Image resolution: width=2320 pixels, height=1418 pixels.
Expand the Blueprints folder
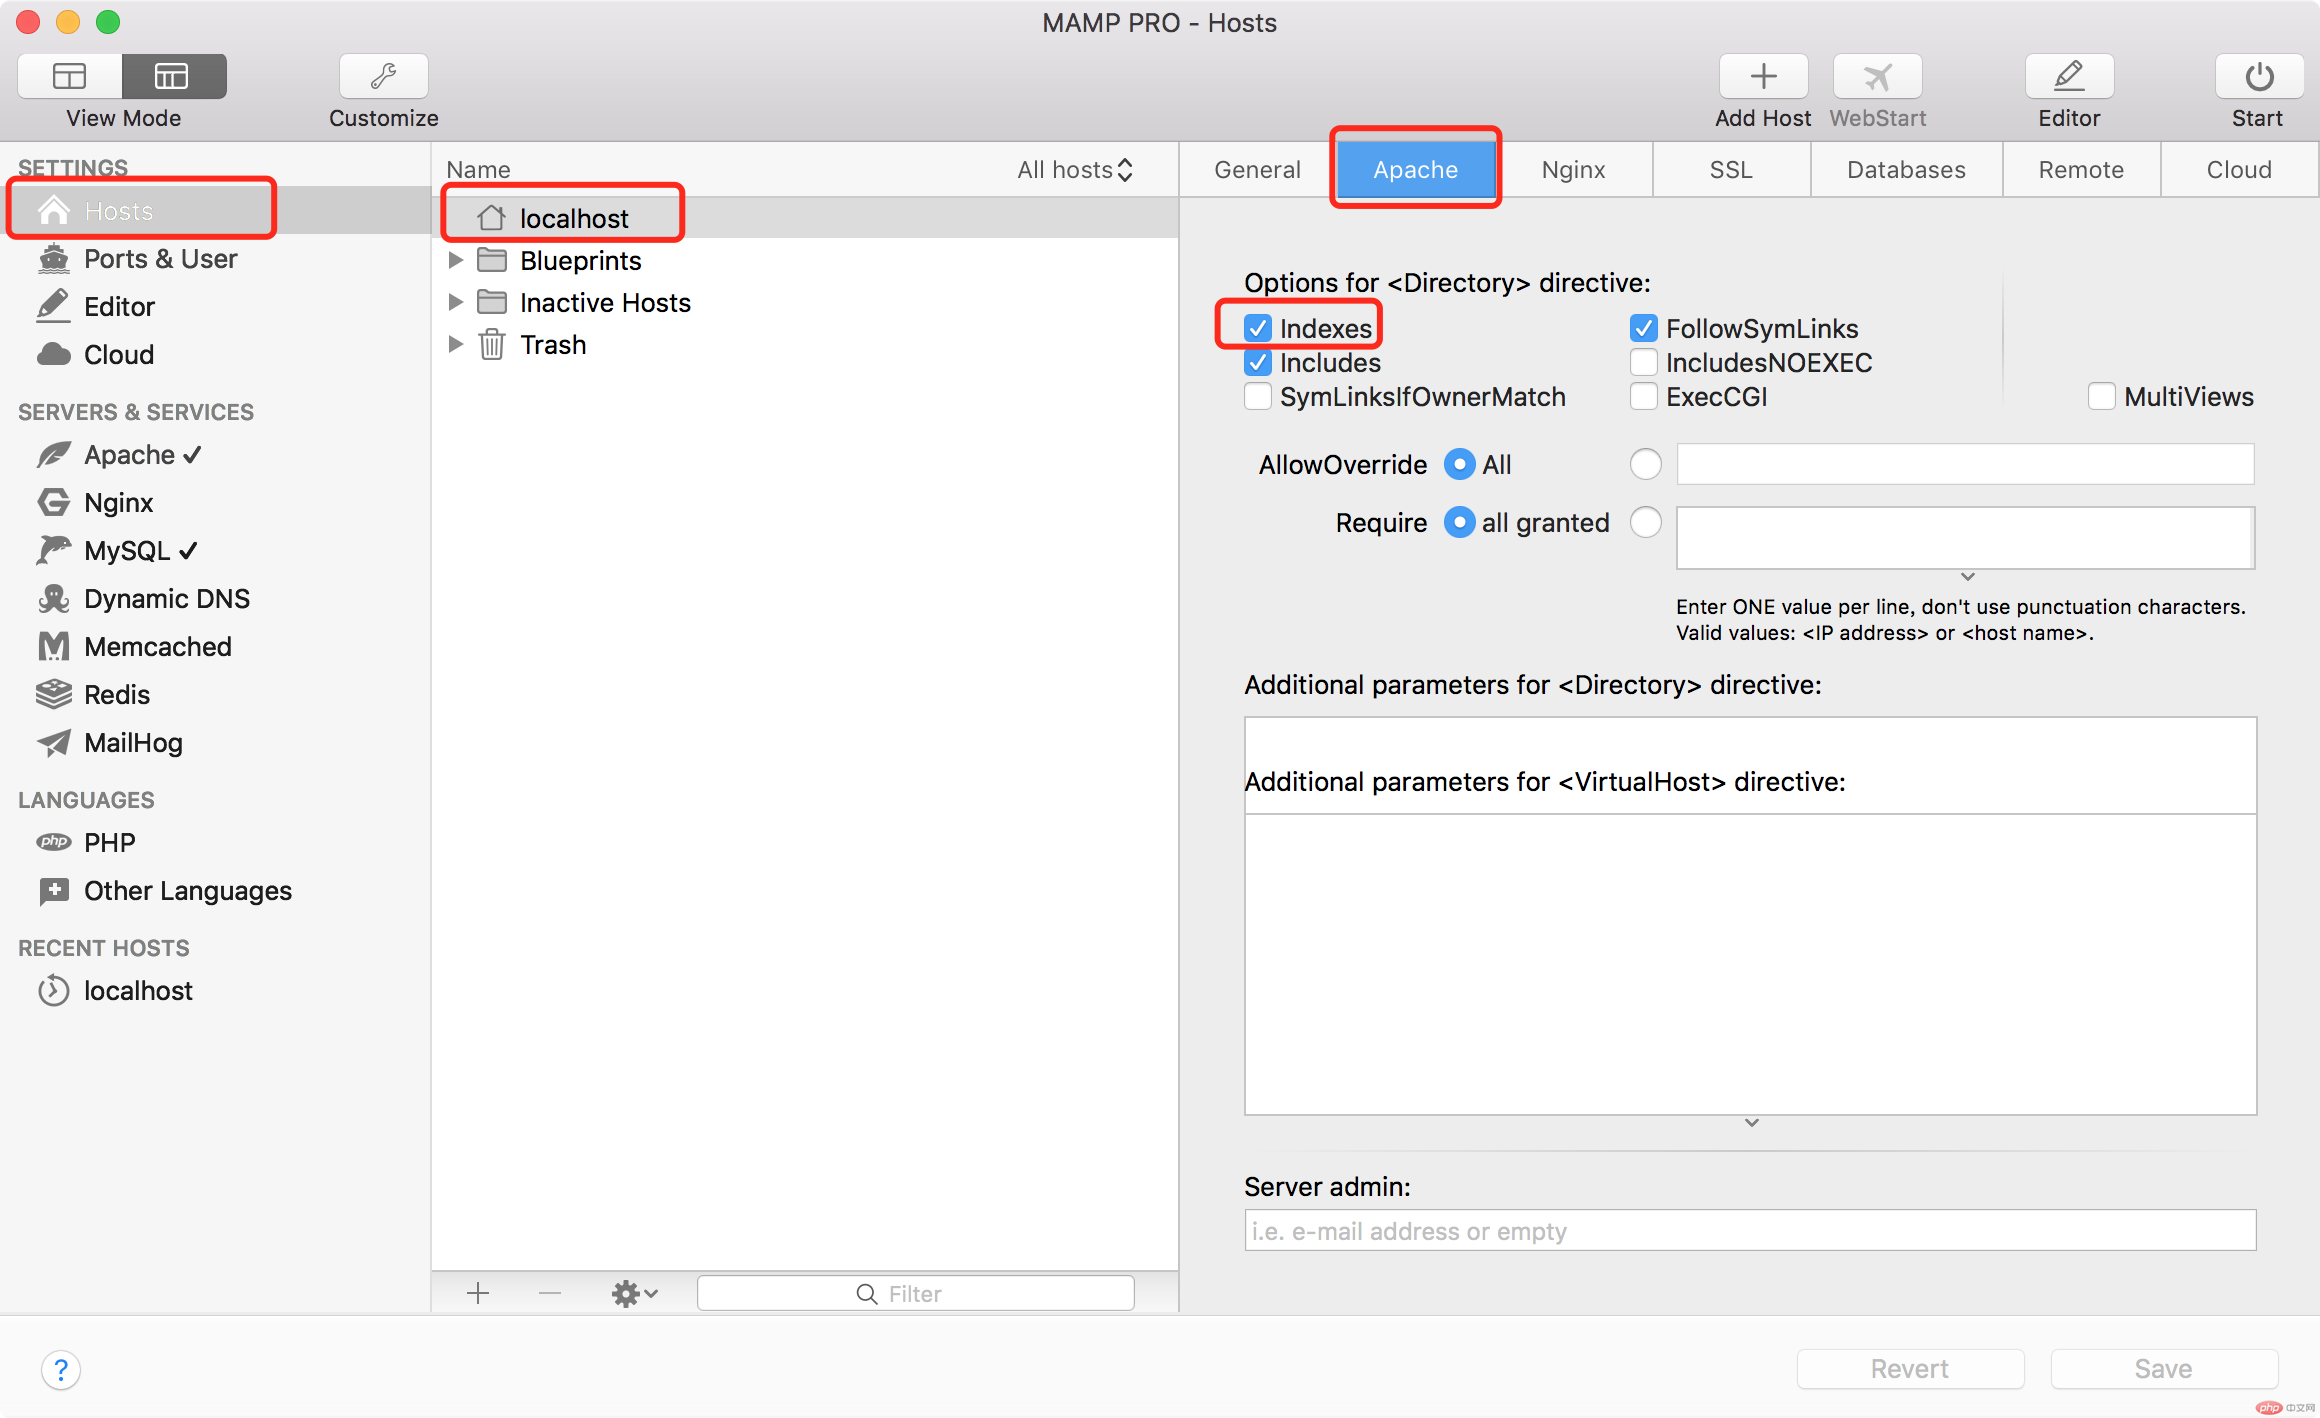click(x=456, y=260)
